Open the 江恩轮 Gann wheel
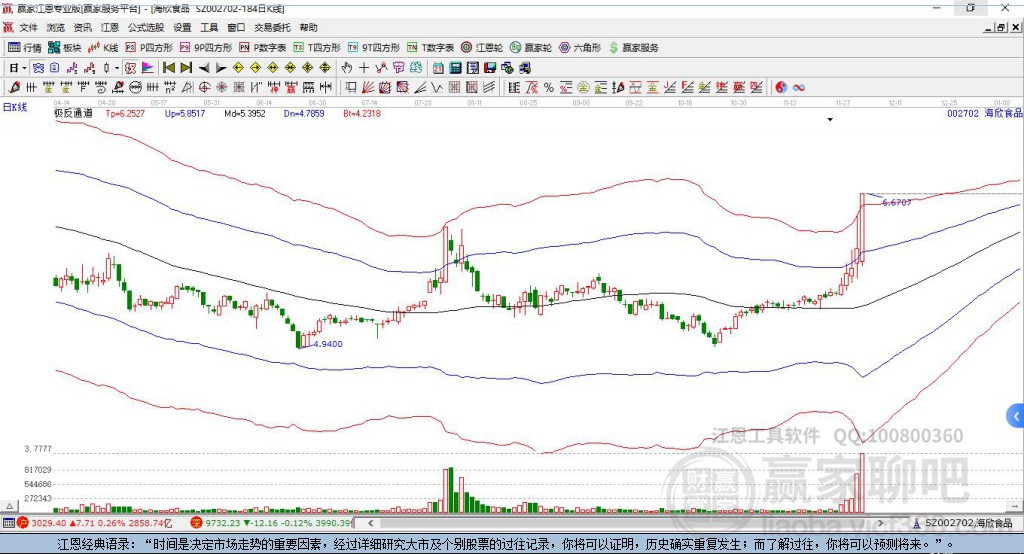This screenshot has height=554, width=1024. point(482,48)
